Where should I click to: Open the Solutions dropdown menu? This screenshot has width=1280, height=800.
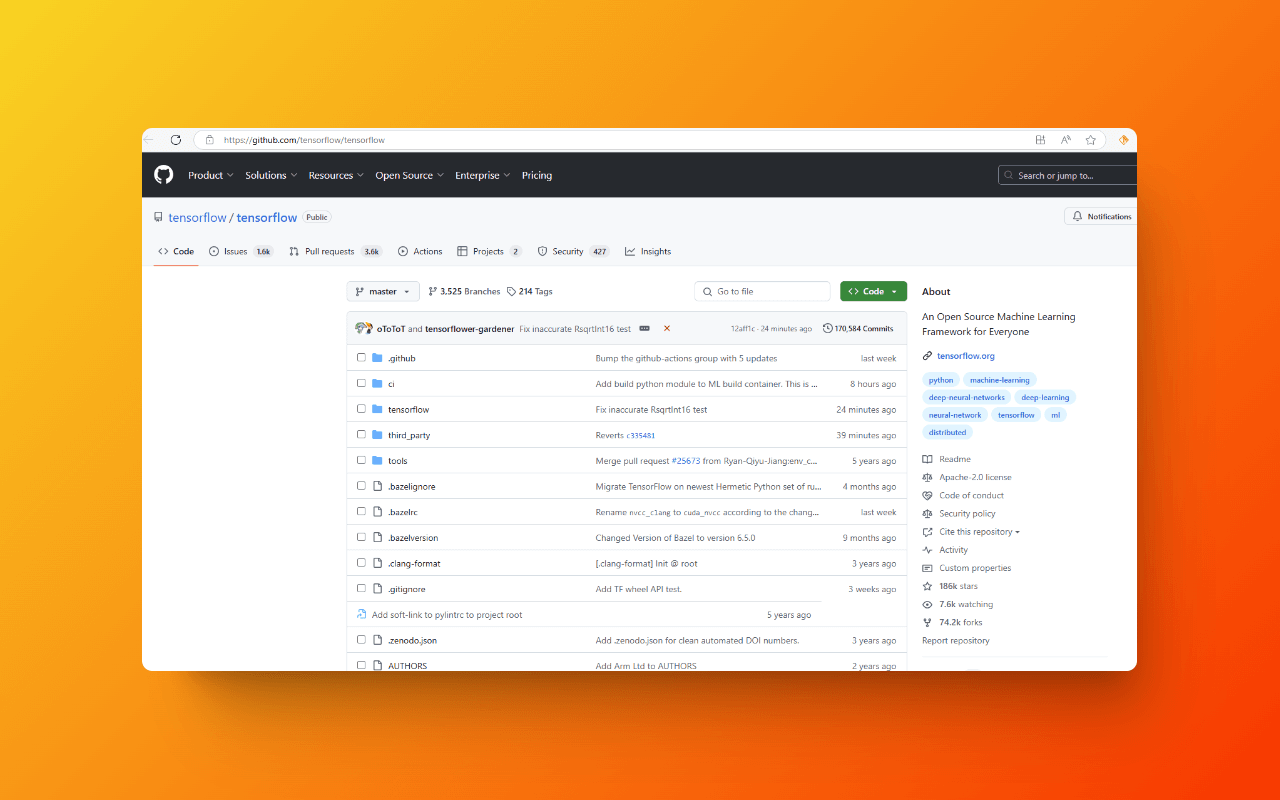tap(271, 175)
